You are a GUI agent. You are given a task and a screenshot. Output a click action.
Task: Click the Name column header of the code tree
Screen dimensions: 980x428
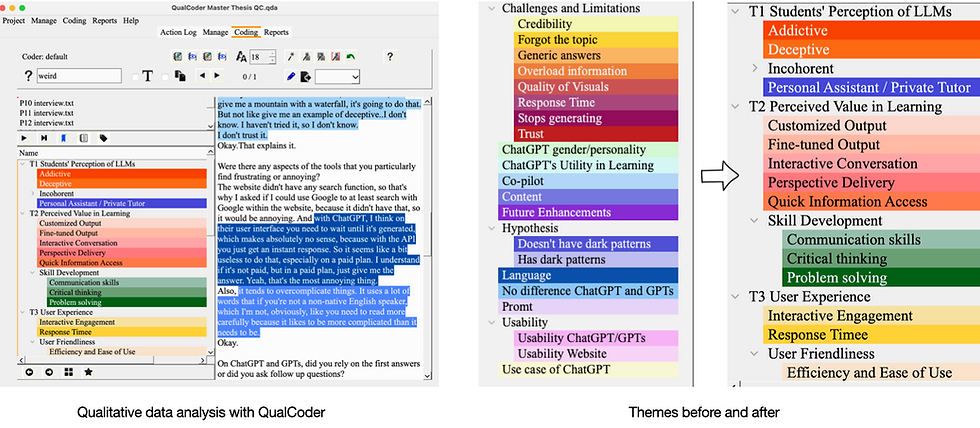click(x=111, y=152)
